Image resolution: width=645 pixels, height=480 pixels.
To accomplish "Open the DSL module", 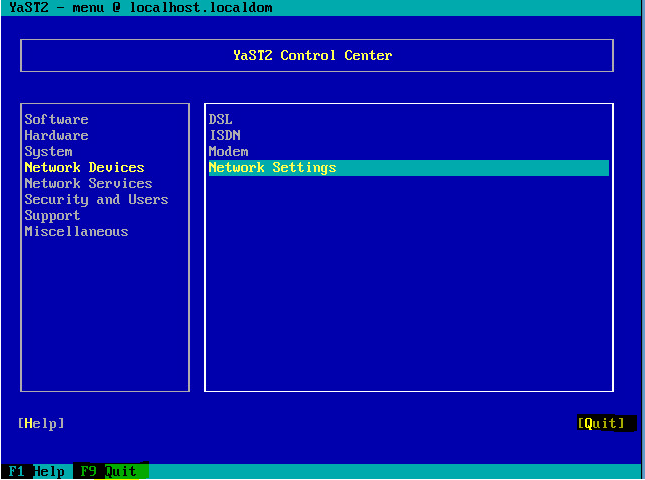I will pyautogui.click(x=220, y=120).
